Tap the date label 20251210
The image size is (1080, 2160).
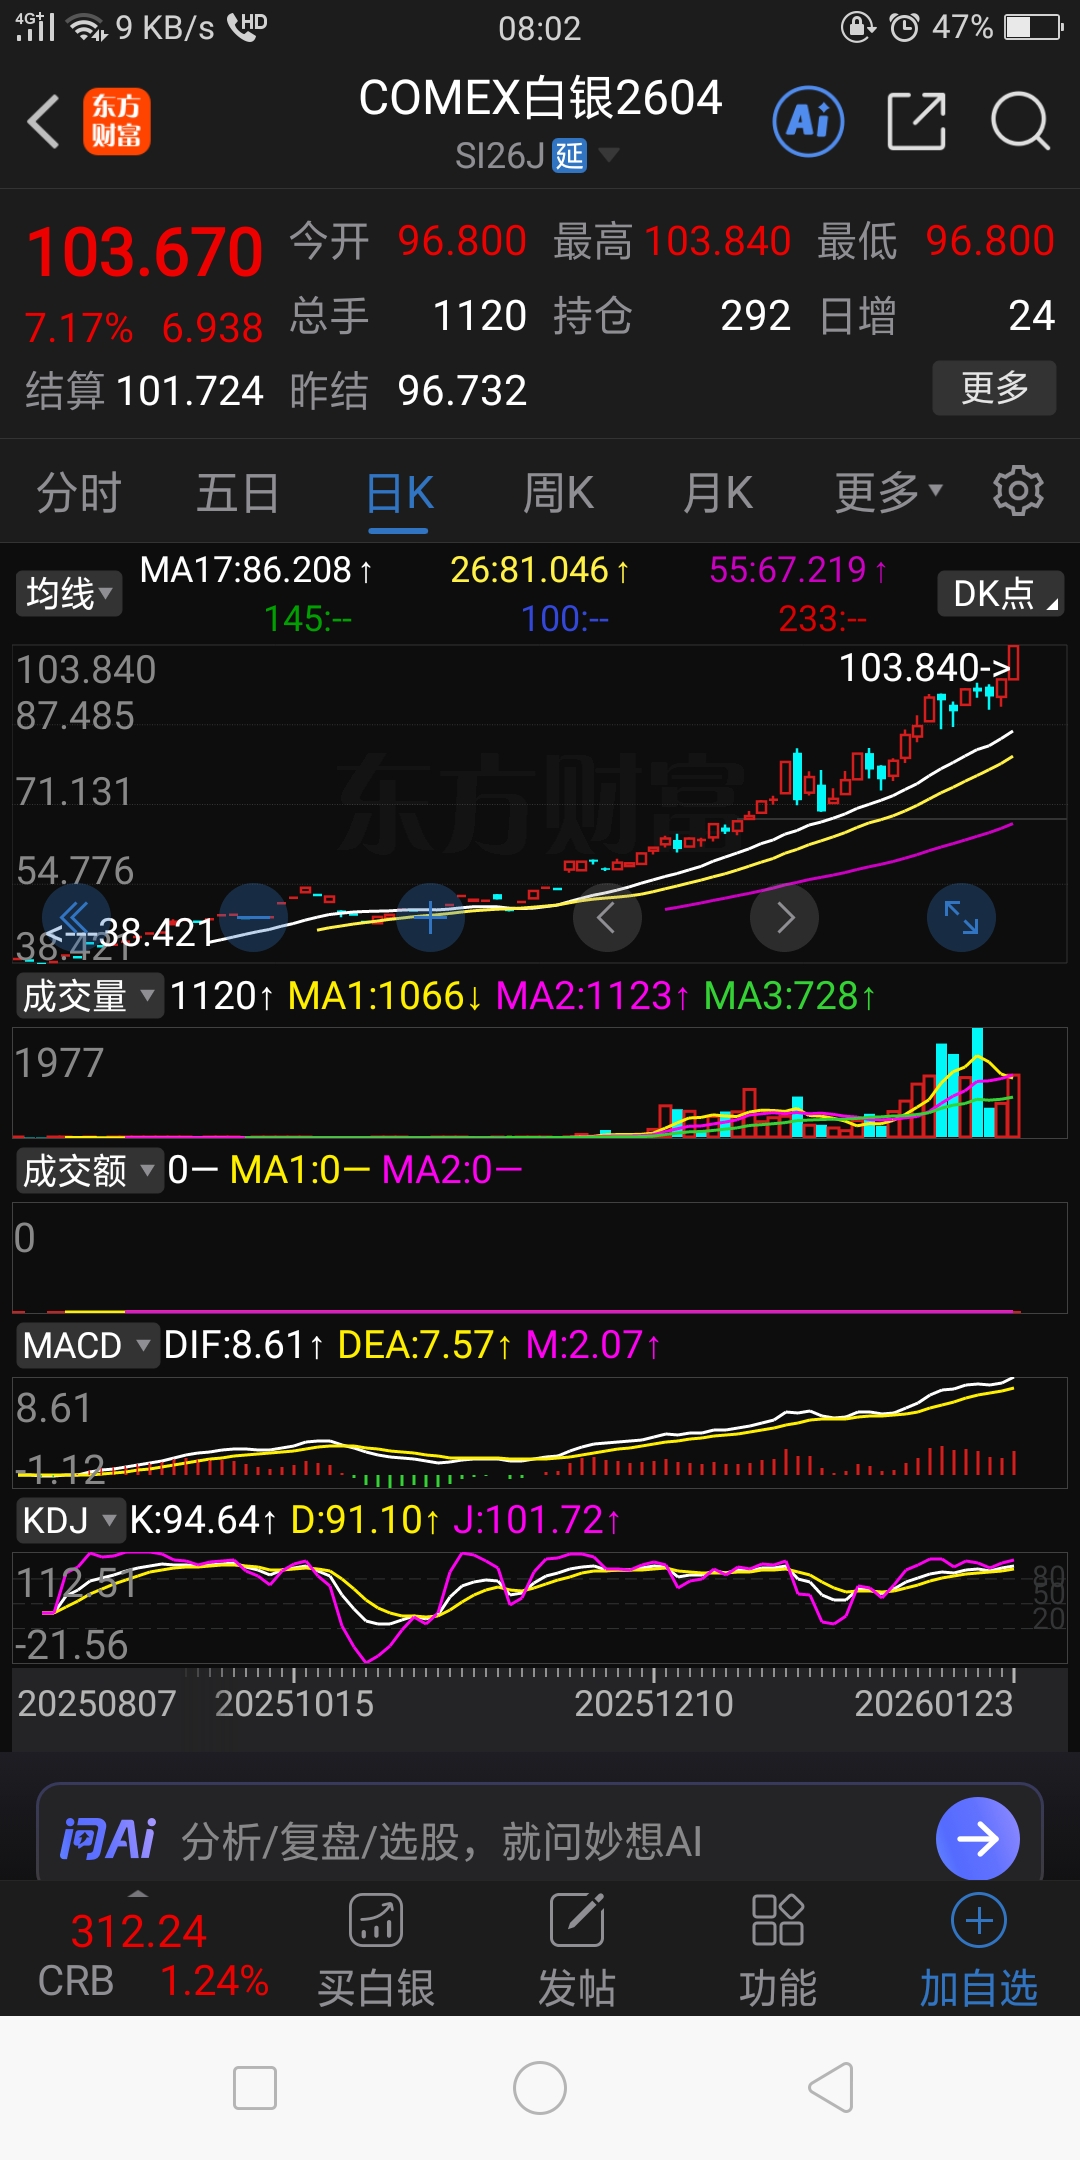[x=654, y=1703]
